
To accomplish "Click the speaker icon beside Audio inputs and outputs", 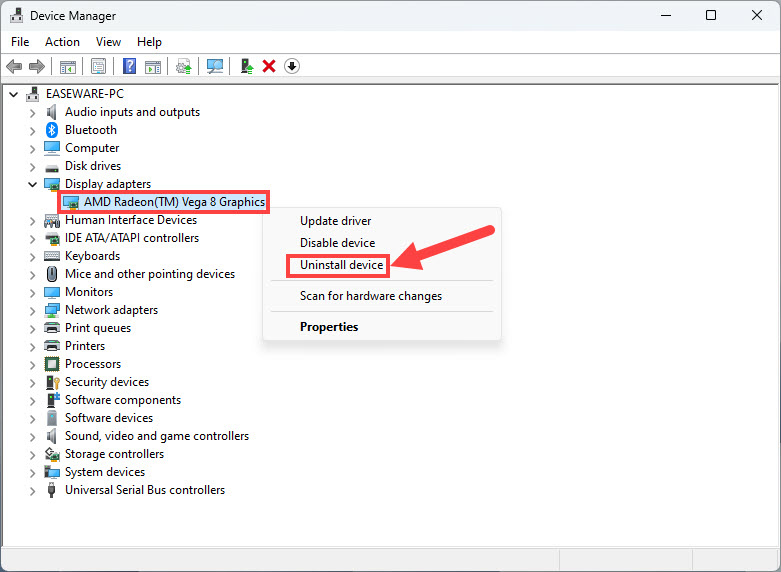I will pos(52,112).
